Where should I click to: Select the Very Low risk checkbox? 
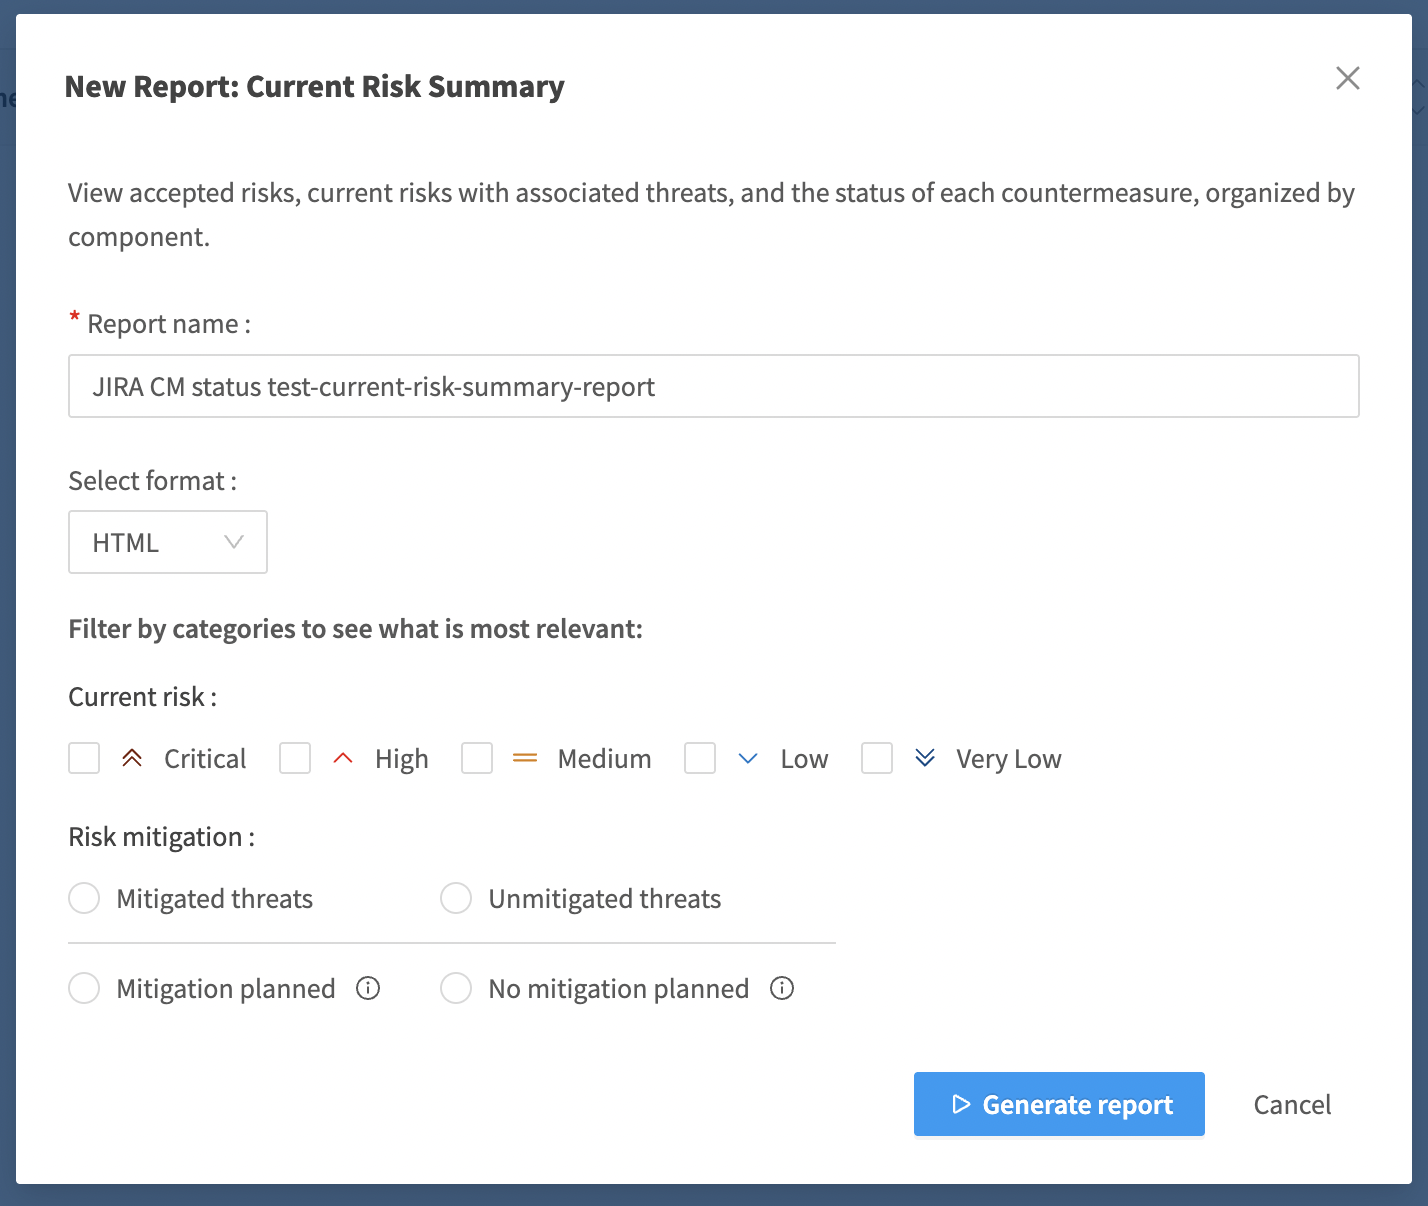click(877, 758)
